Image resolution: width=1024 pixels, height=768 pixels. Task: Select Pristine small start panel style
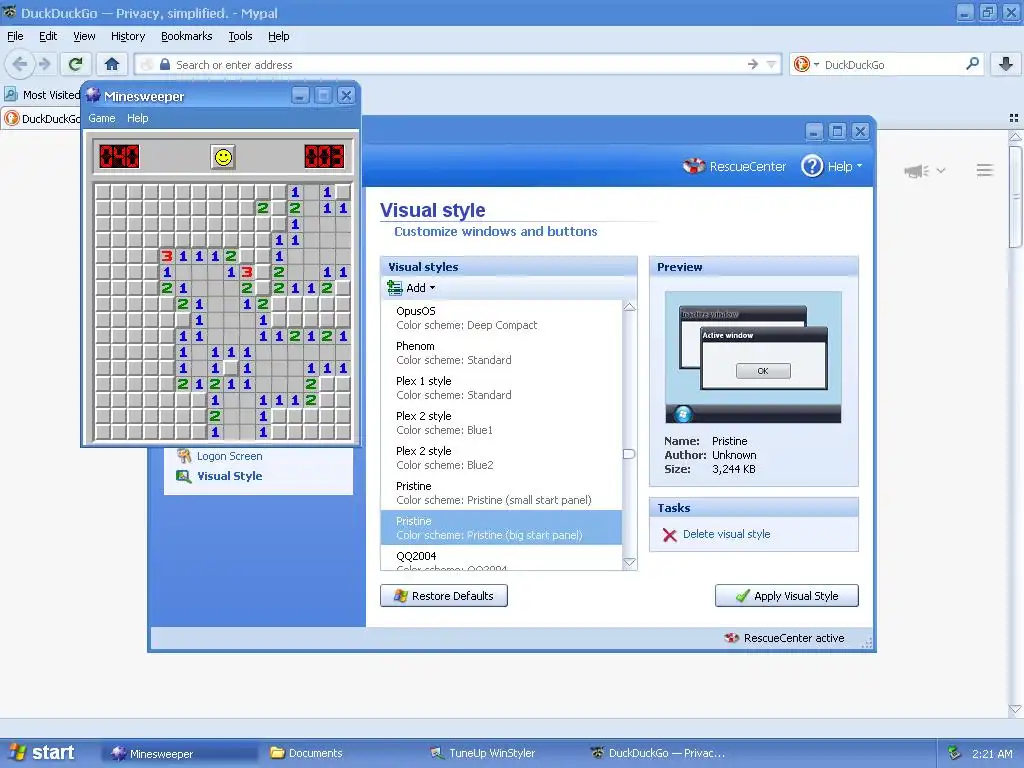coord(502,493)
